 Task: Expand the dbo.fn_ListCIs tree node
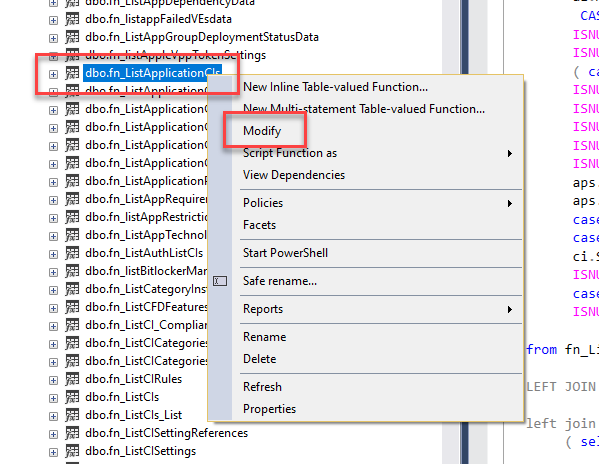pos(53,398)
